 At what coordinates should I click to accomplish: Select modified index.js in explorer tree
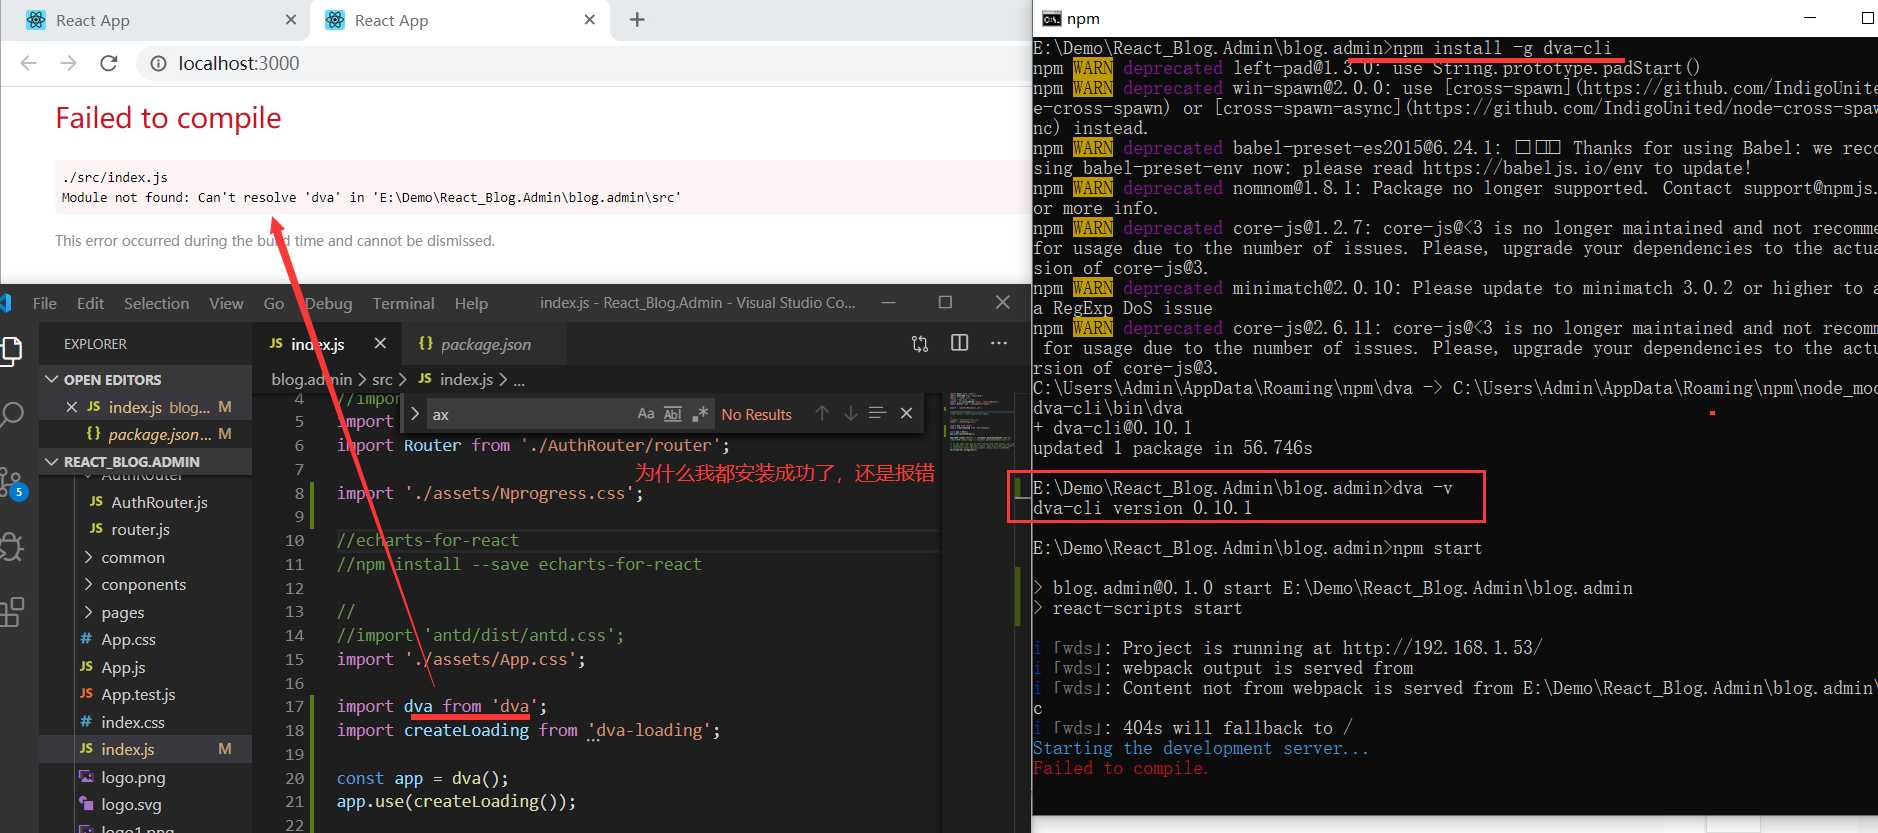click(145, 749)
